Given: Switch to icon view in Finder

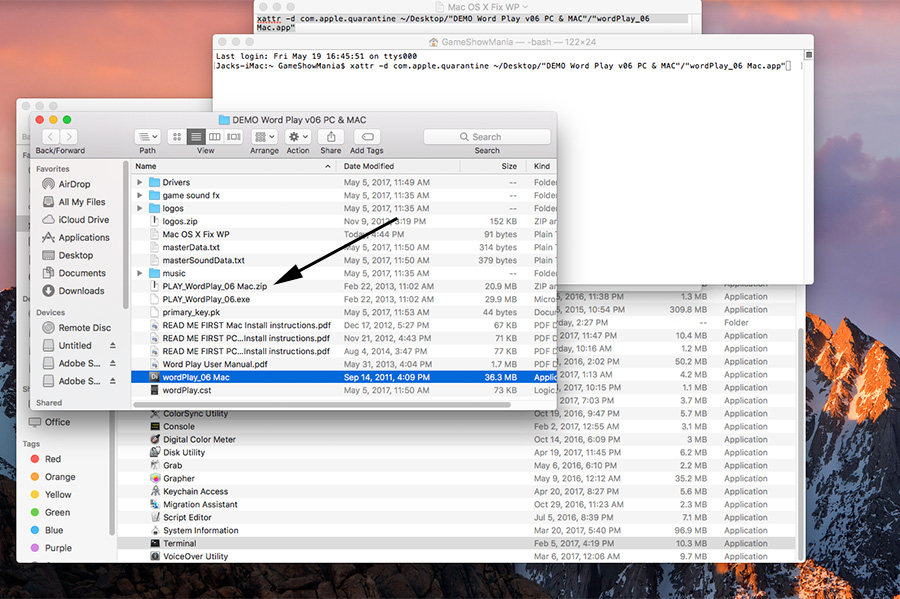Looking at the screenshot, I should click(x=177, y=137).
